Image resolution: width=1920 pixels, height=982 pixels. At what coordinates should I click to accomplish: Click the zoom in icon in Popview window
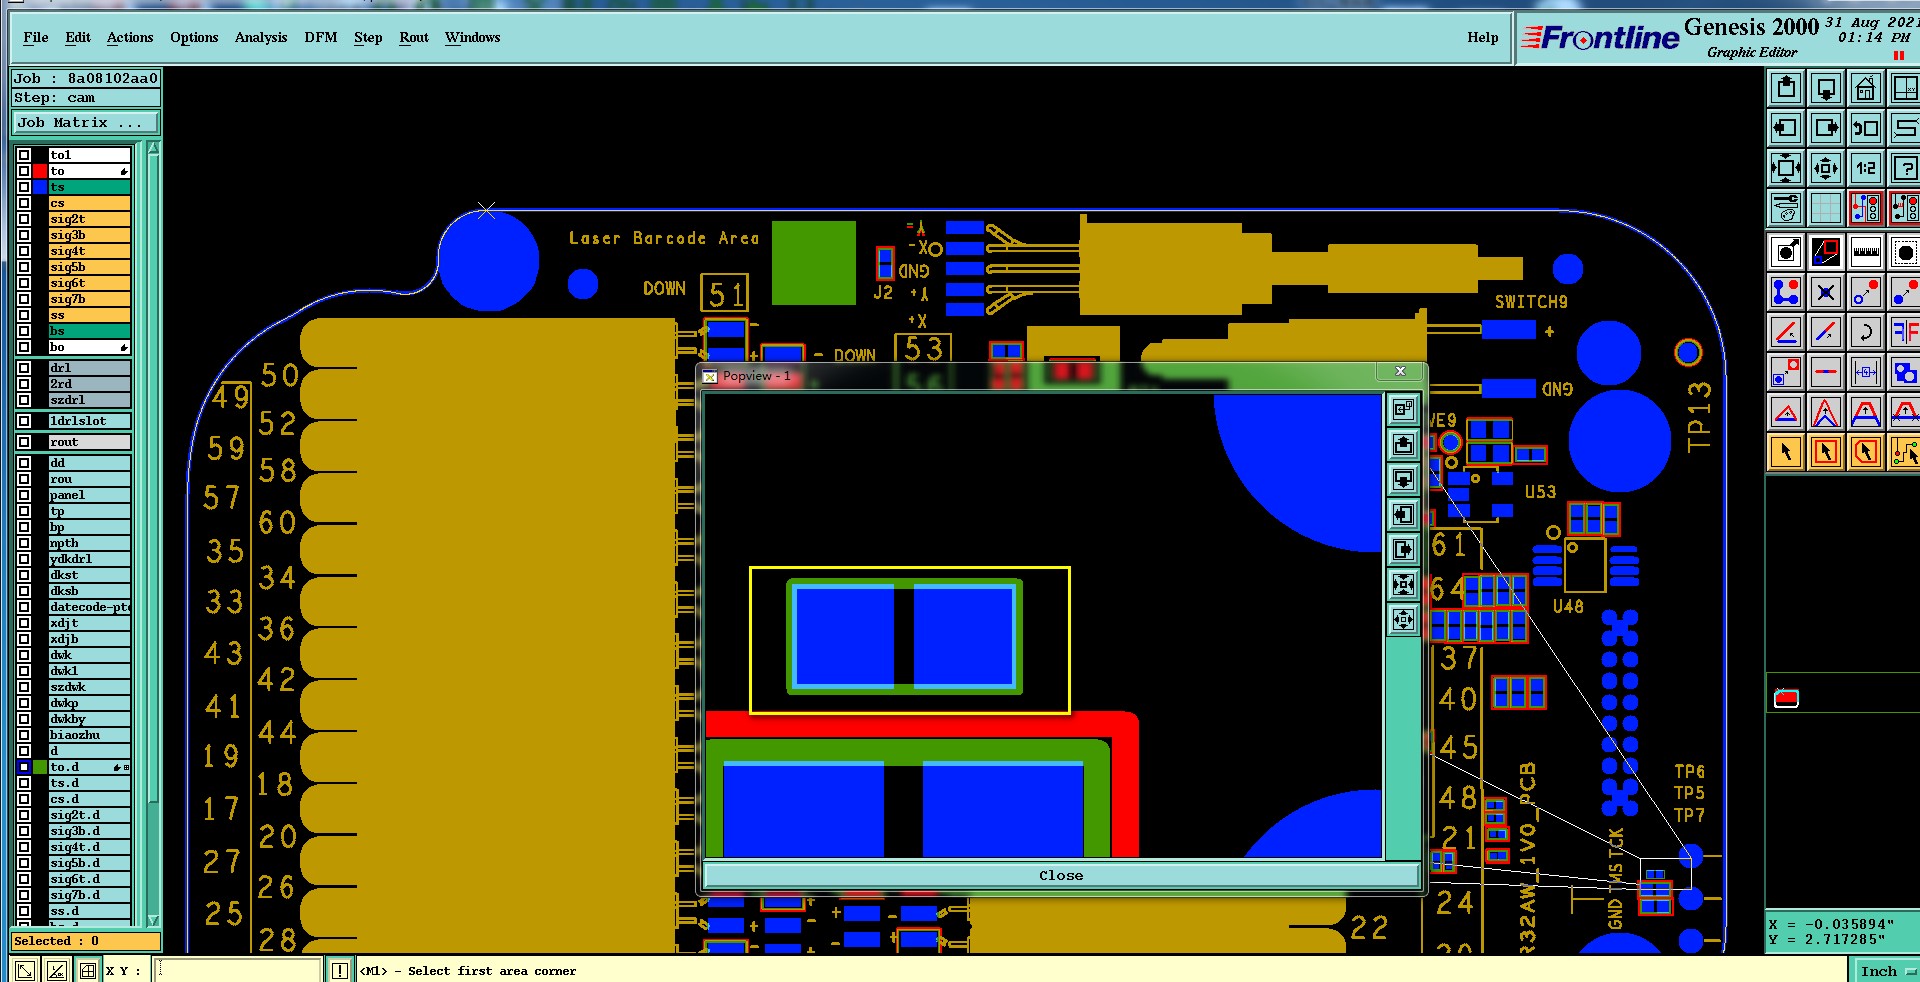[x=1404, y=584]
